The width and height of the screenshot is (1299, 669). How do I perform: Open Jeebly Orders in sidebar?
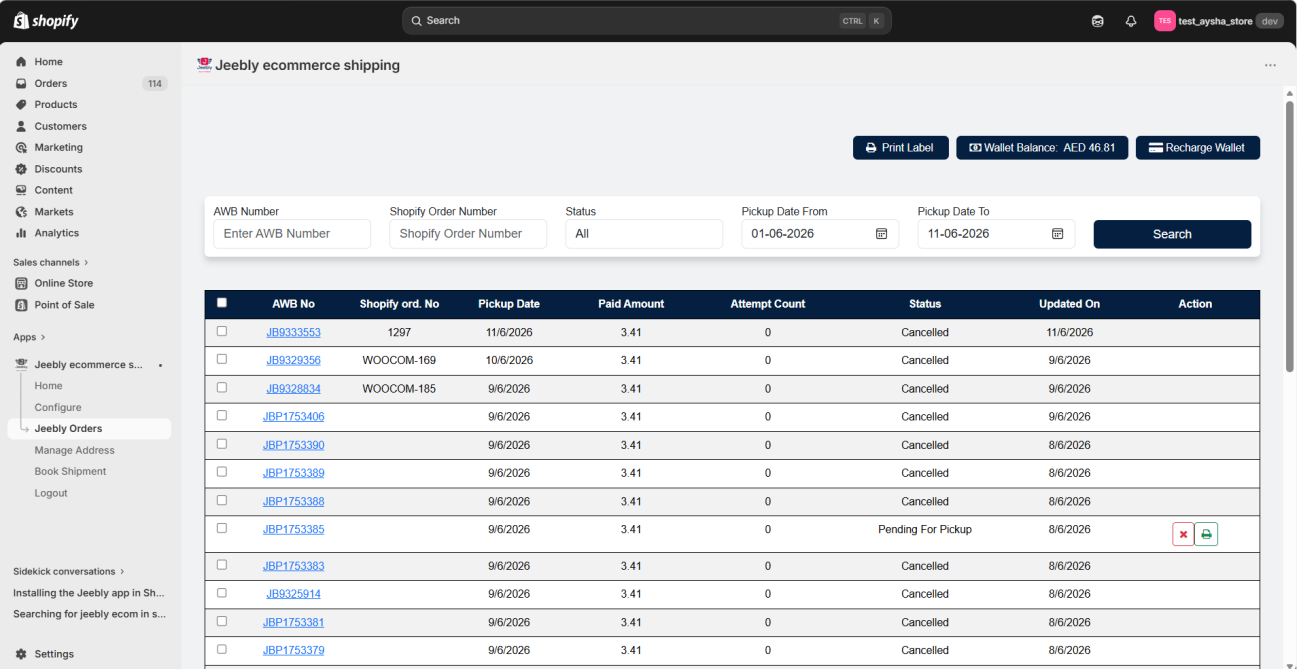pos(89,429)
